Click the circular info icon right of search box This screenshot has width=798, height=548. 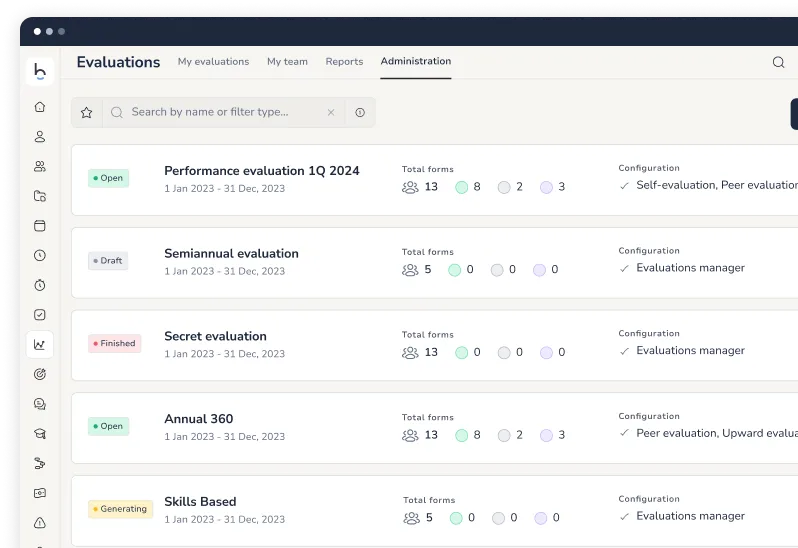360,112
